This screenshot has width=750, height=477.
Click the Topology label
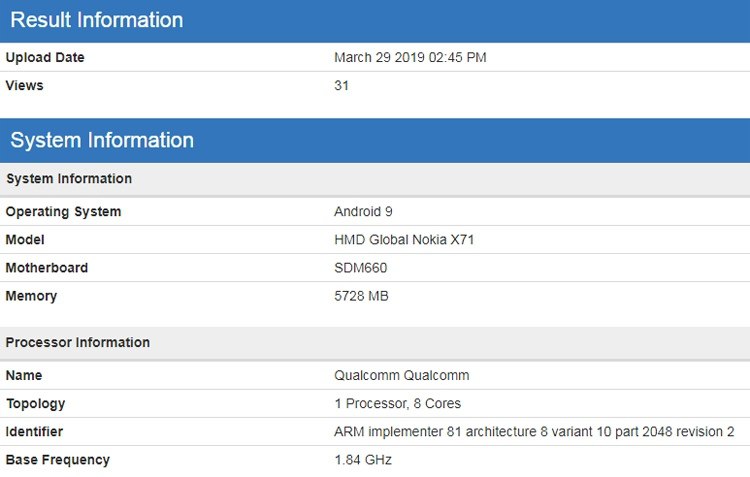click(36, 404)
